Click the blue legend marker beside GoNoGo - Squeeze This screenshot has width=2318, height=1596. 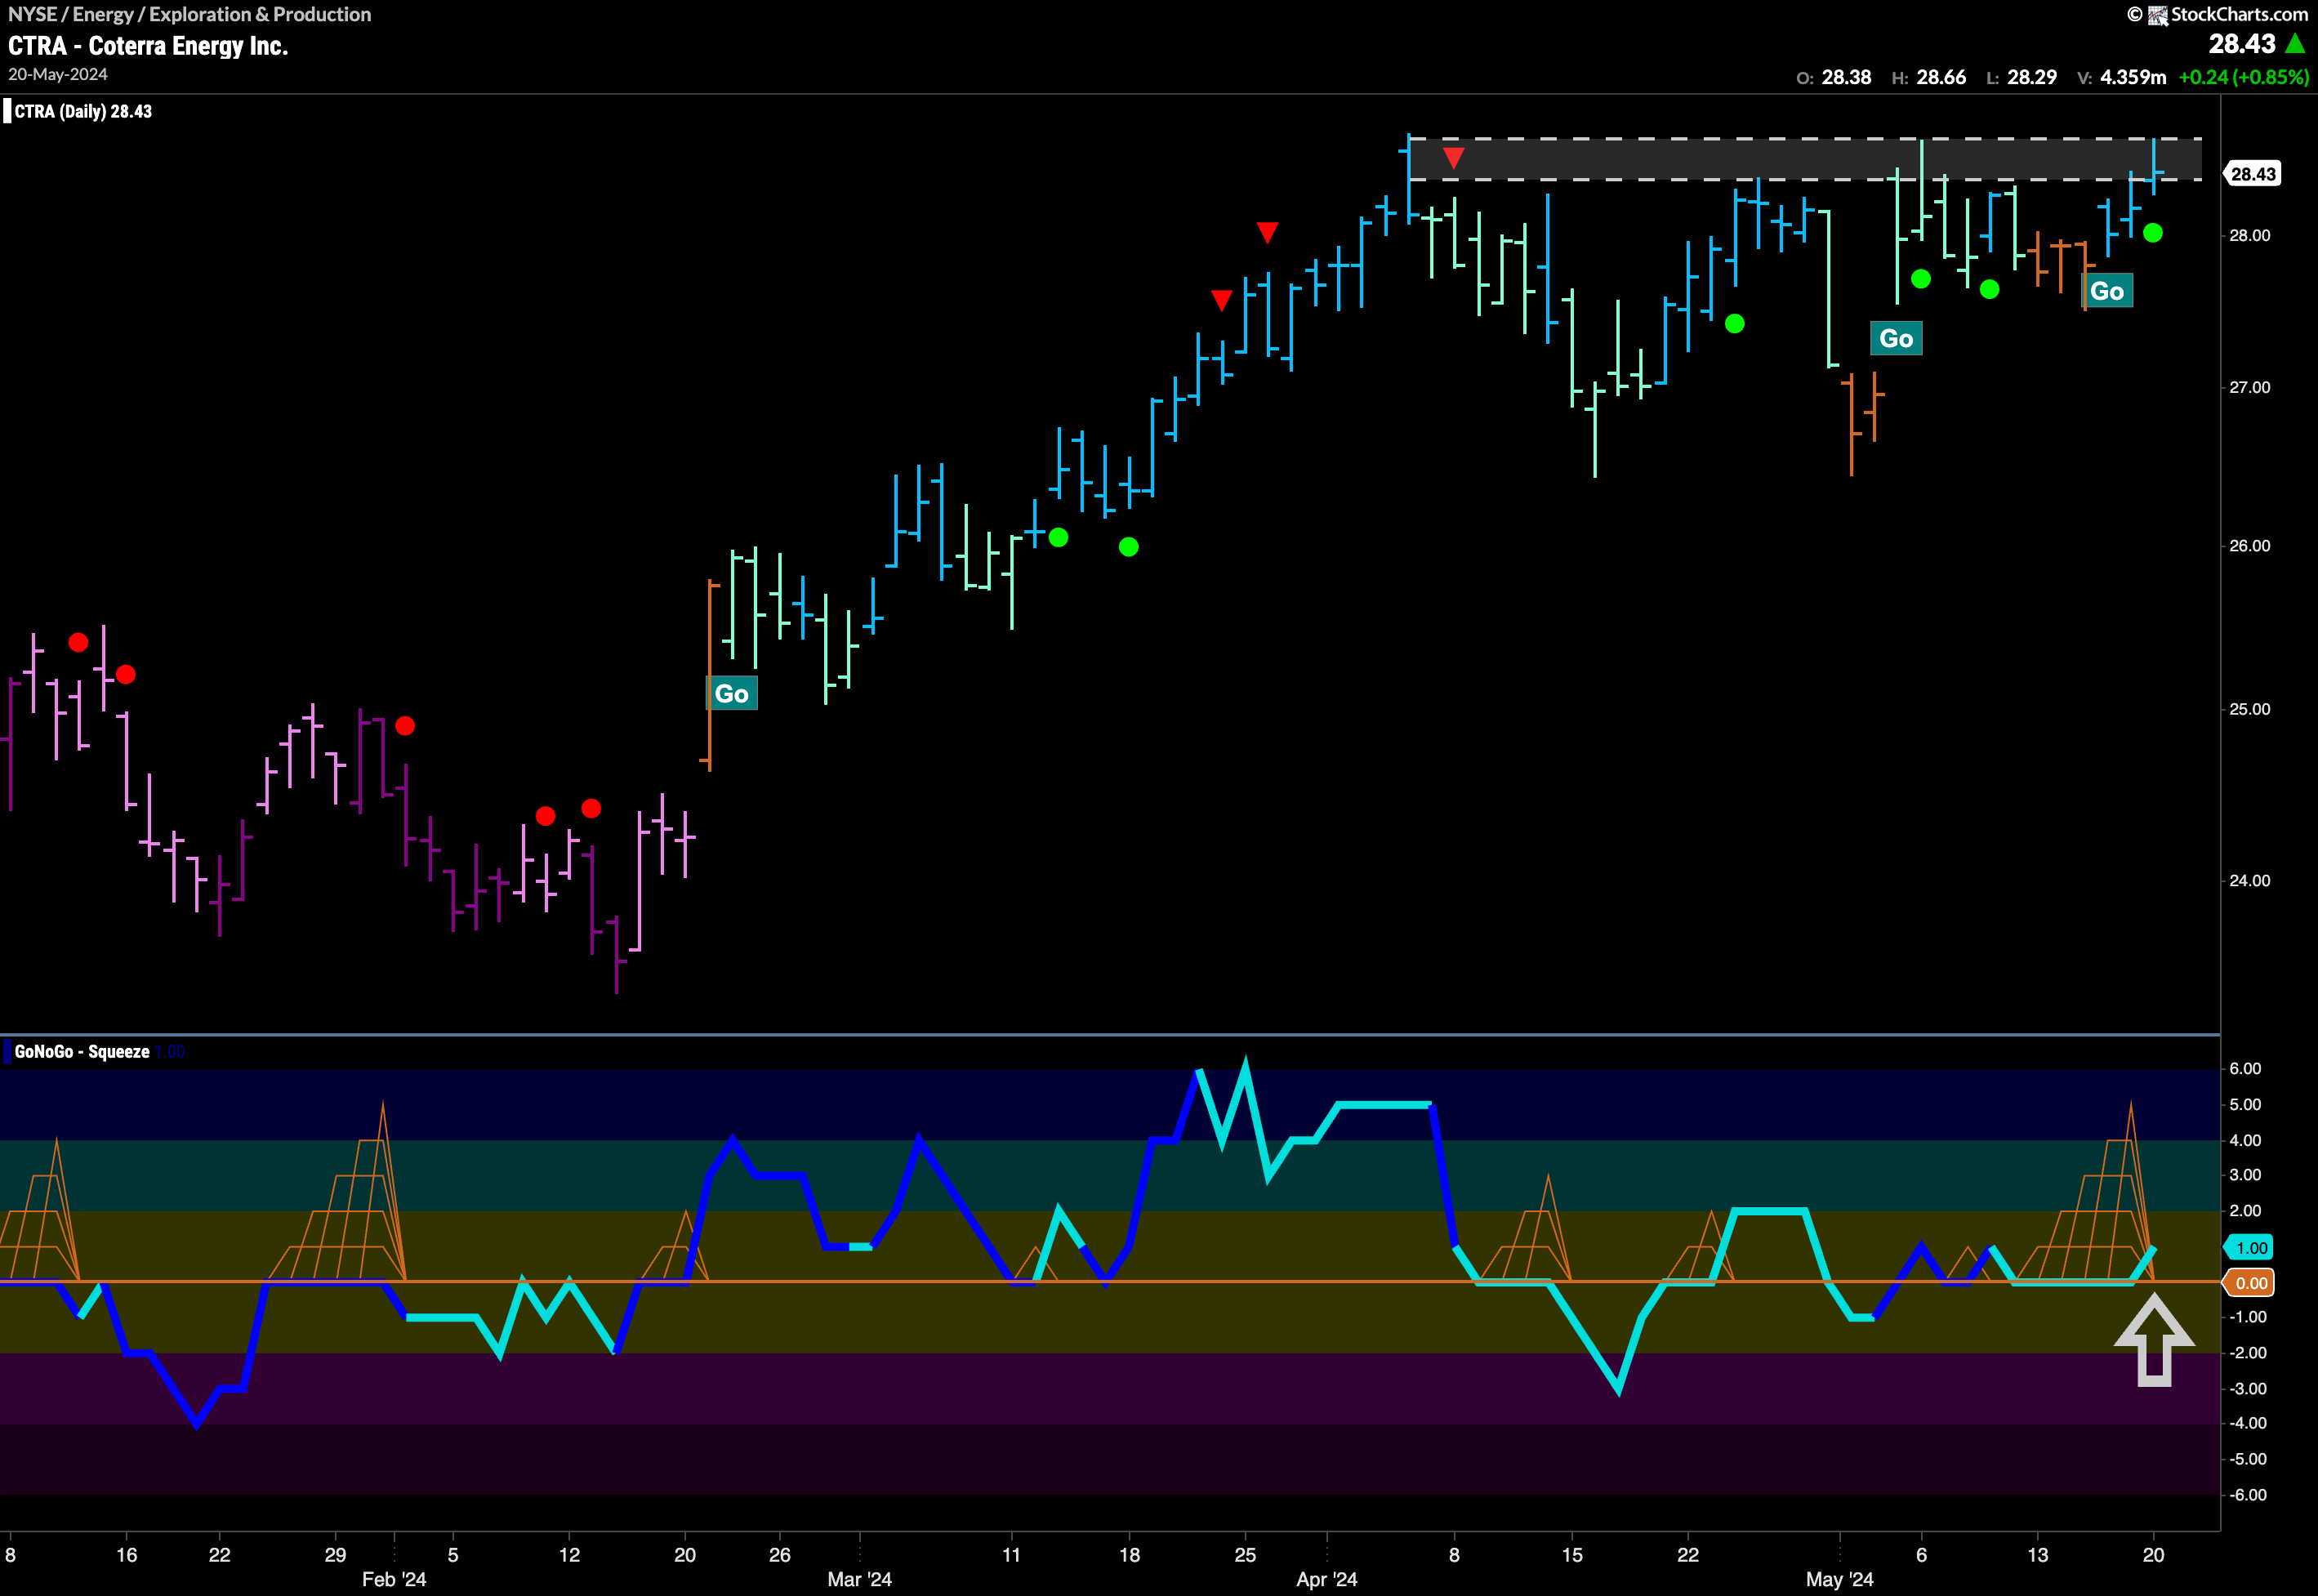coord(7,1051)
